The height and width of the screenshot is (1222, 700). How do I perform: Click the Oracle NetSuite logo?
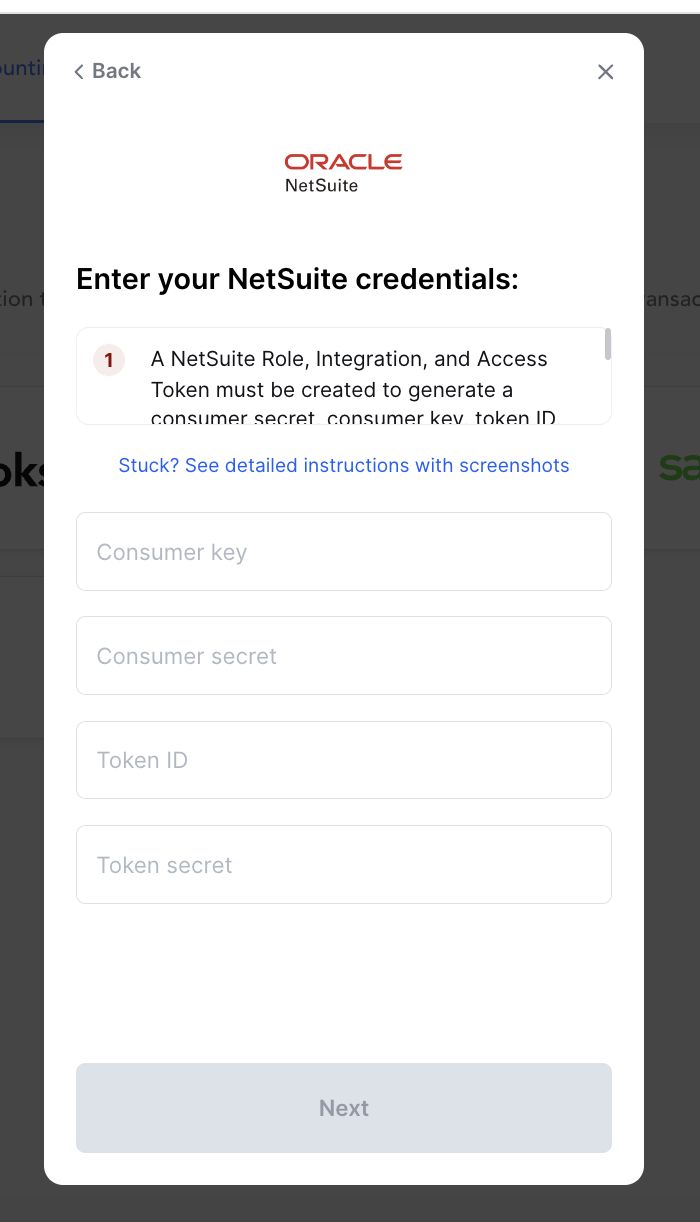coord(343,172)
